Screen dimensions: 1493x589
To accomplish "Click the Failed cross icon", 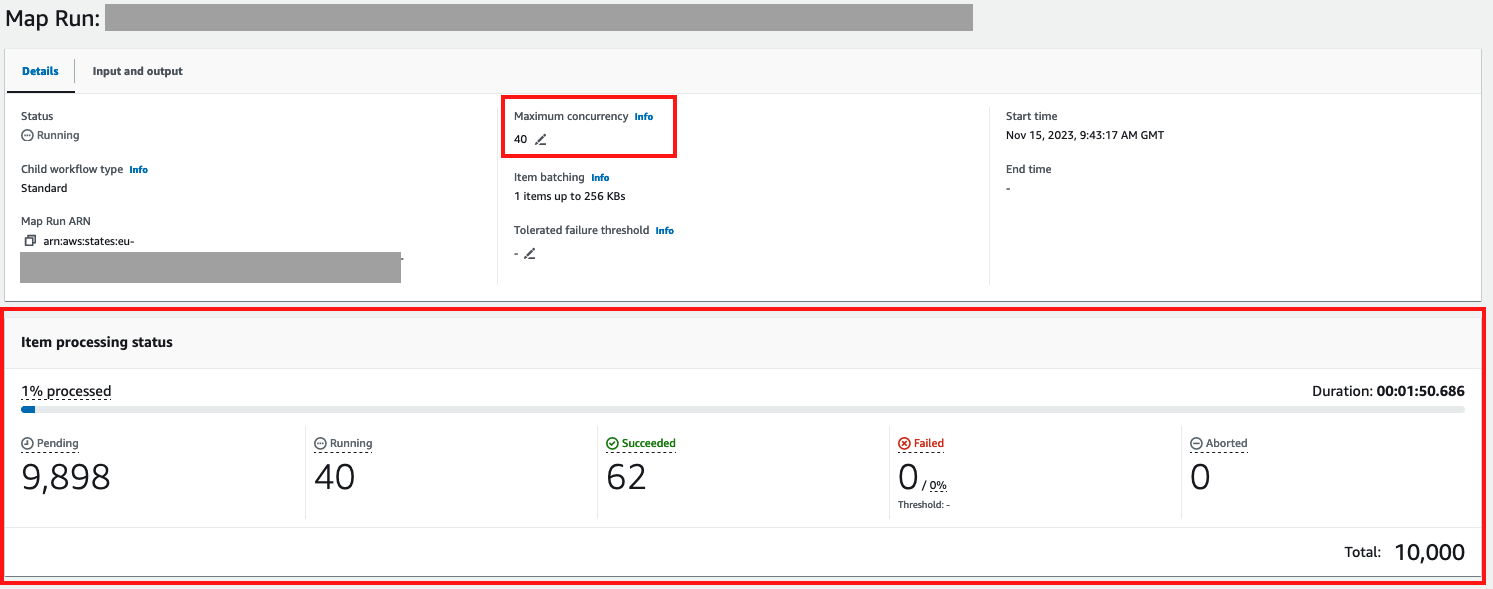I will pyautogui.click(x=904, y=443).
